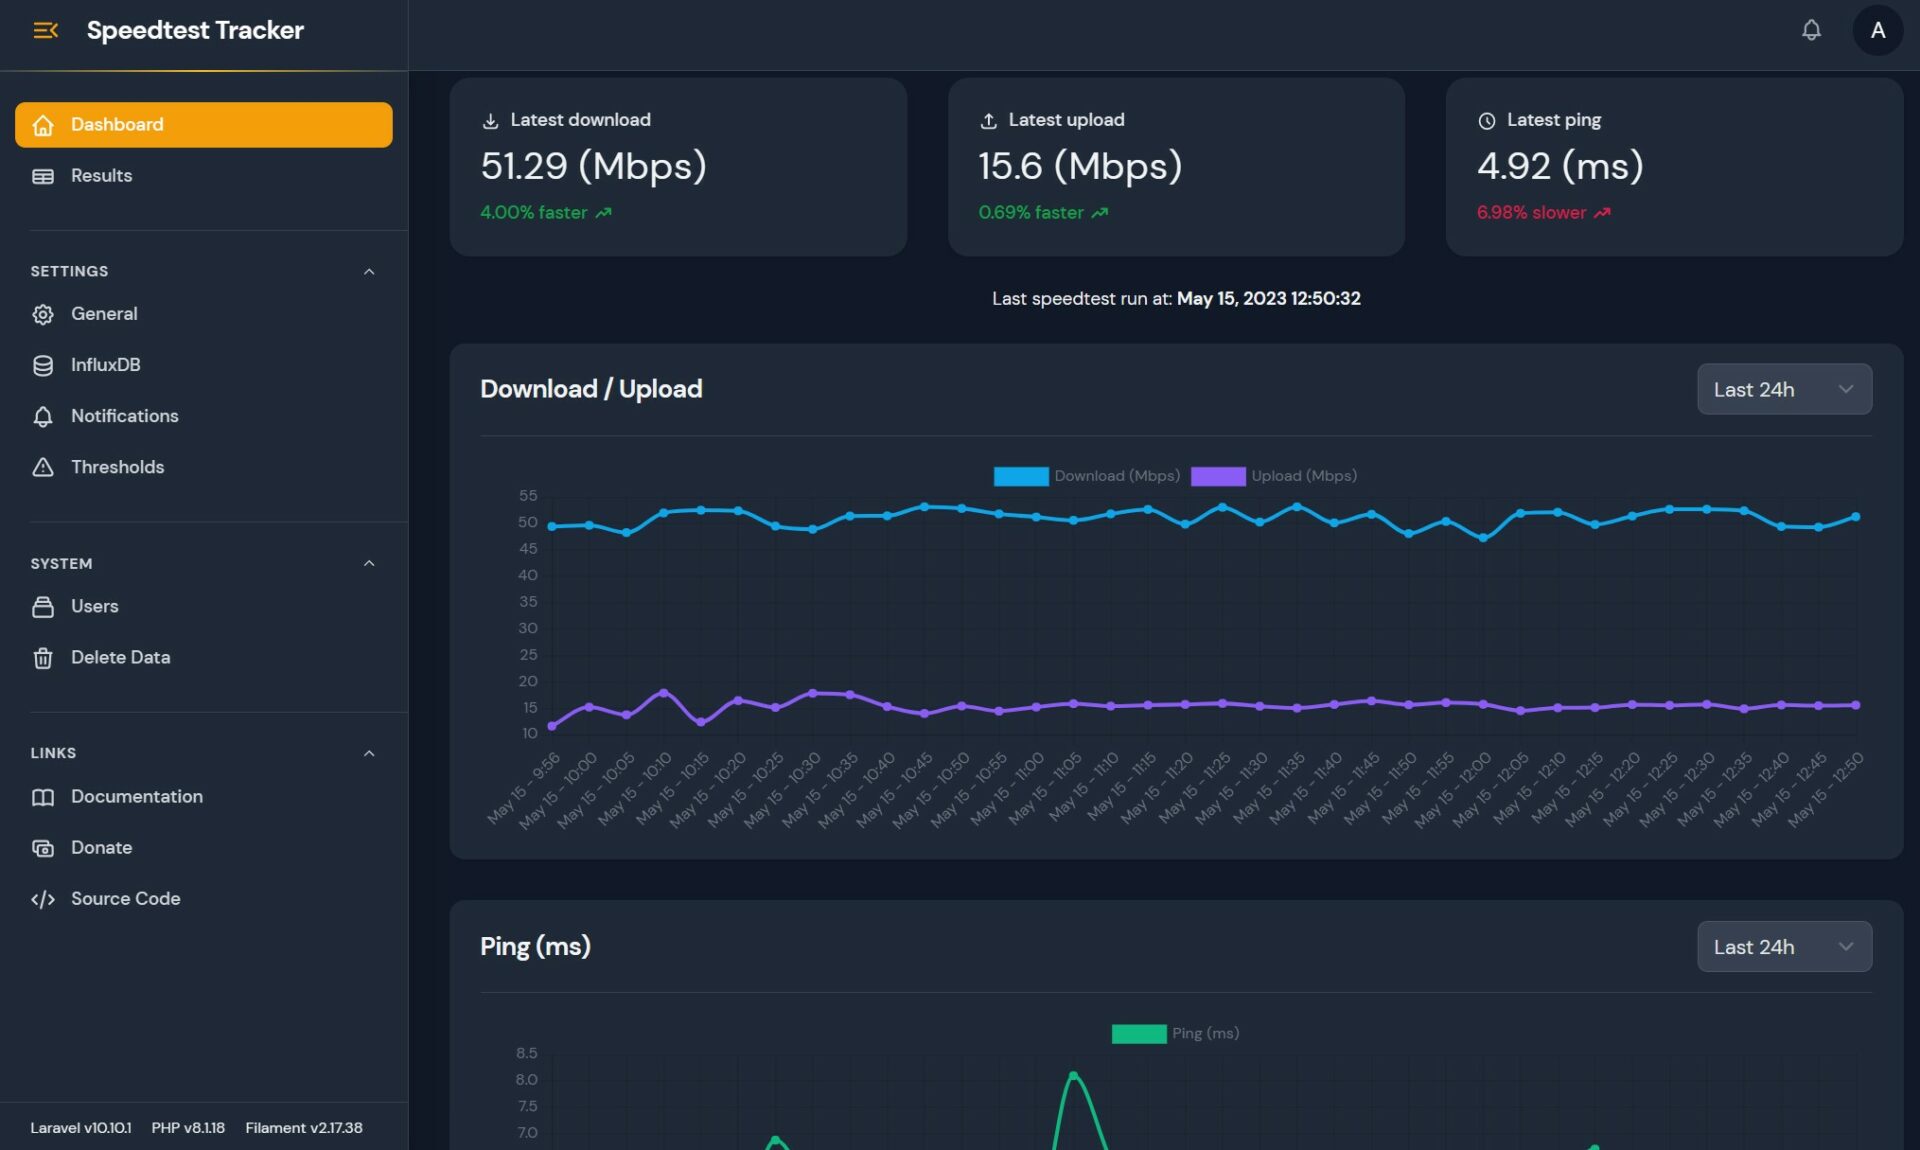Select the Thresholds warning triangle icon
The height and width of the screenshot is (1150, 1920).
point(43,467)
